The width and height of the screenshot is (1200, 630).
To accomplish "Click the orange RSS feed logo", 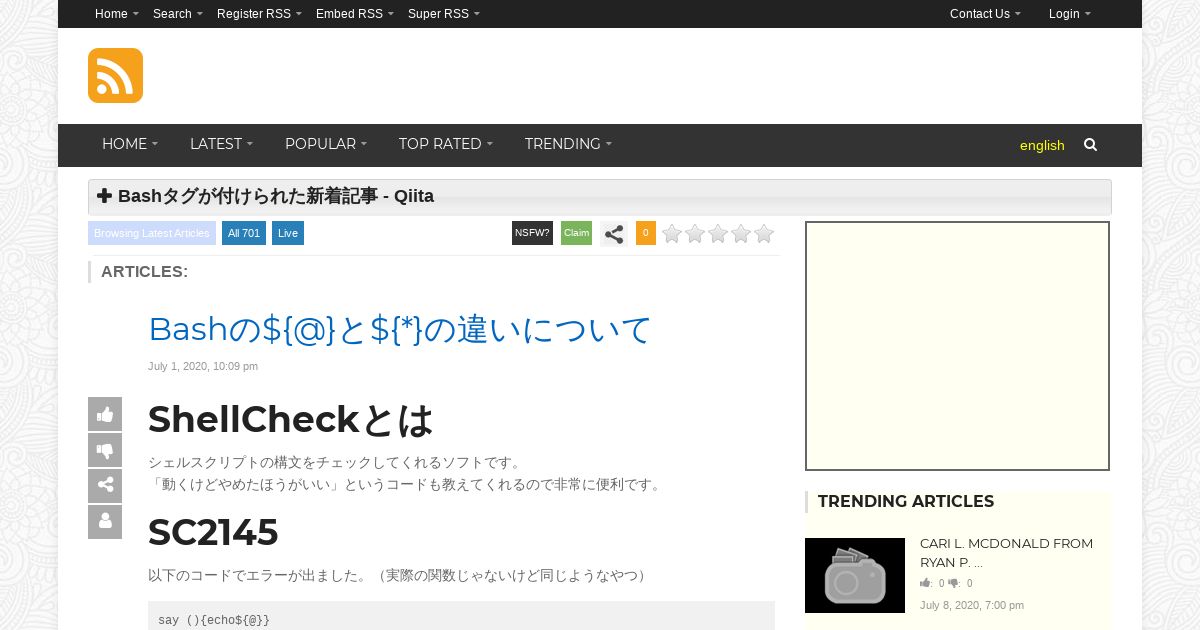I will pyautogui.click(x=115, y=75).
